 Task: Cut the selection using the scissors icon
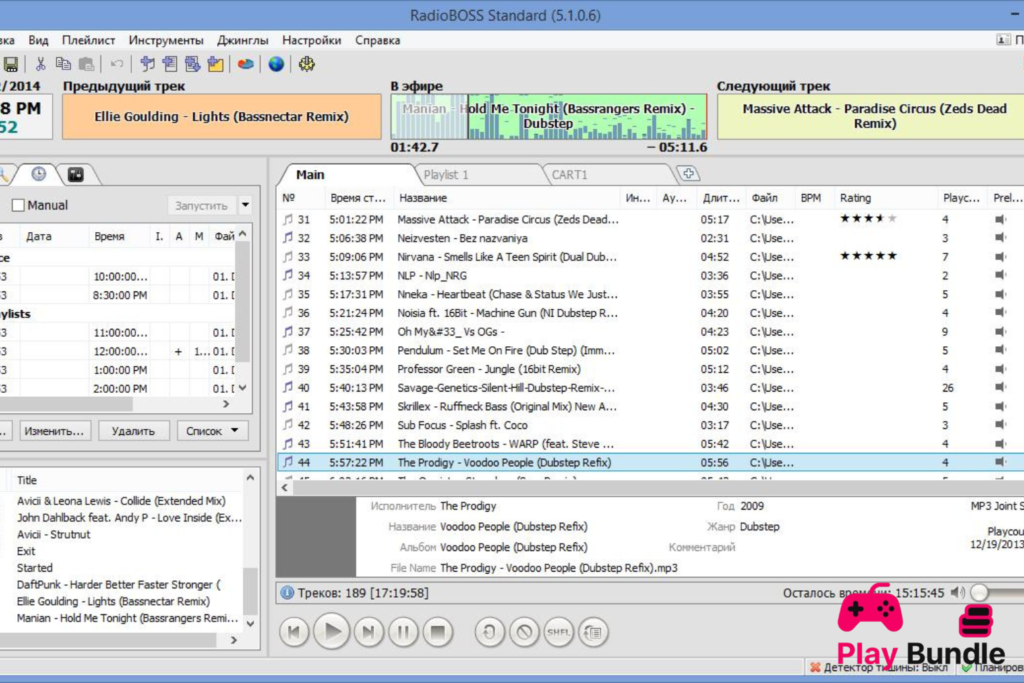pyautogui.click(x=40, y=63)
